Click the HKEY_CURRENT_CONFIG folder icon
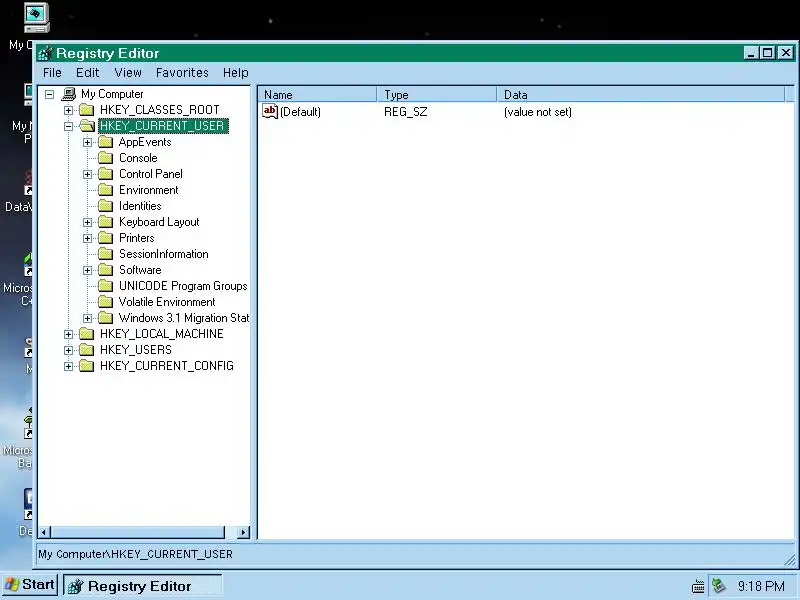 point(87,366)
